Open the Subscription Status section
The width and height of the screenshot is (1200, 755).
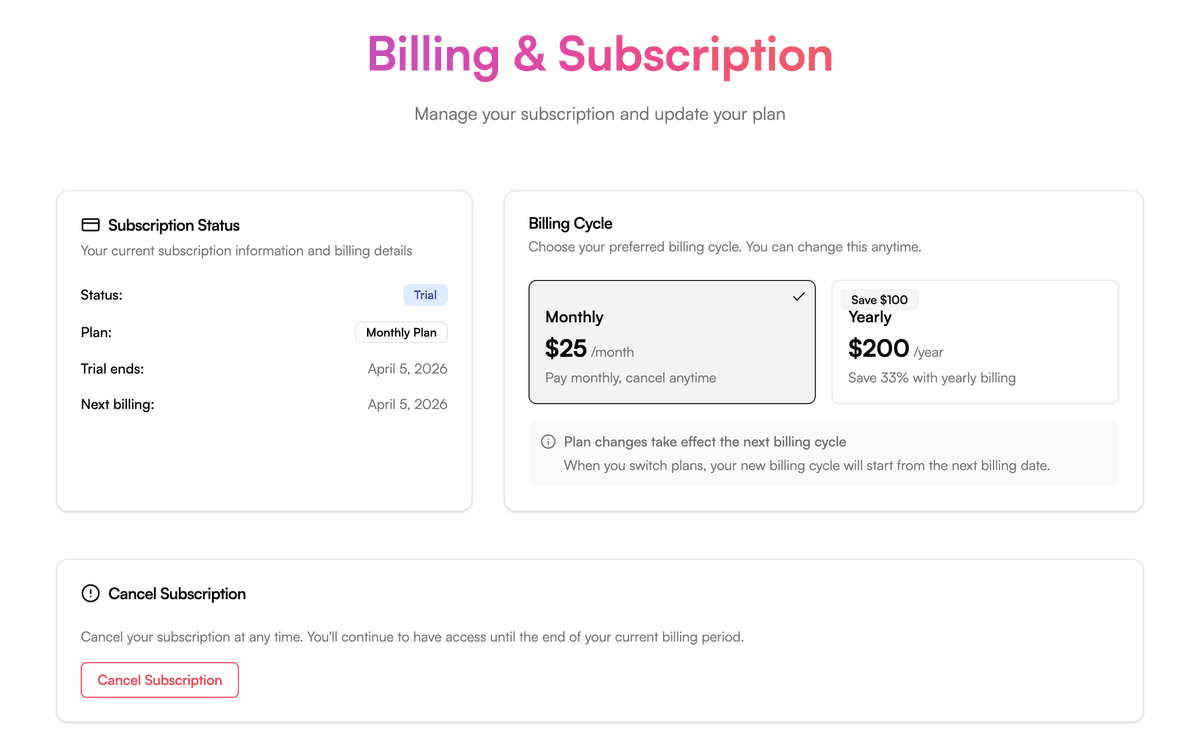174,225
